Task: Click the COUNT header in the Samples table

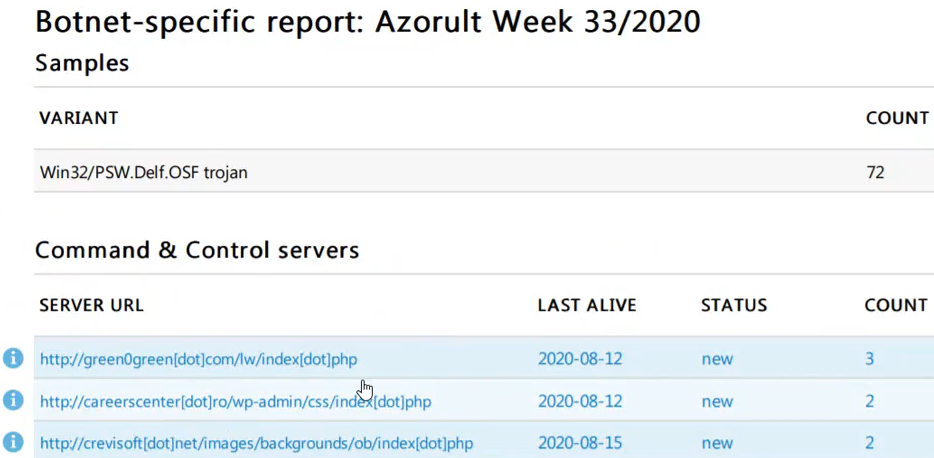Action: coord(897,118)
